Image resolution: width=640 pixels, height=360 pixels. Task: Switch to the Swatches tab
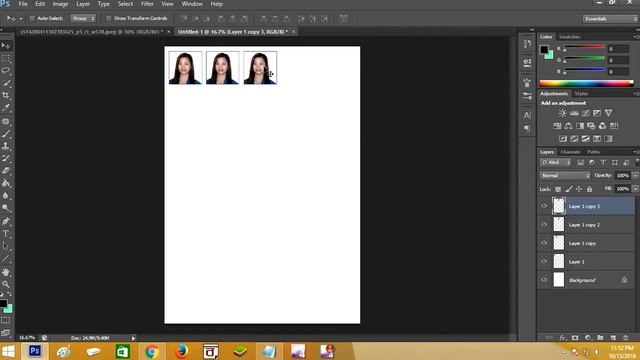tap(569, 37)
